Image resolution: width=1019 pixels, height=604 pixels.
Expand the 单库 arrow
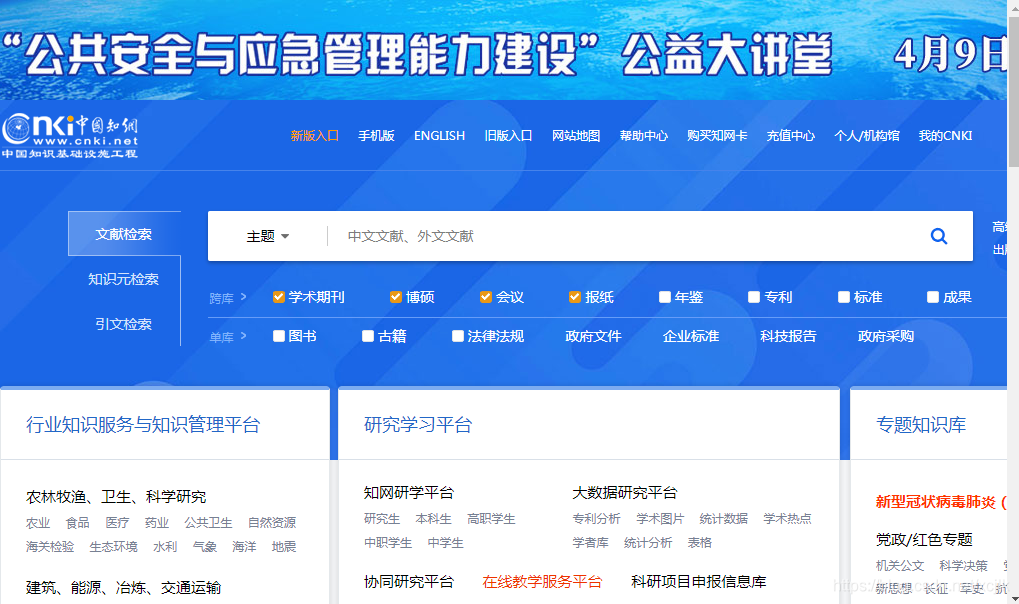pos(244,336)
